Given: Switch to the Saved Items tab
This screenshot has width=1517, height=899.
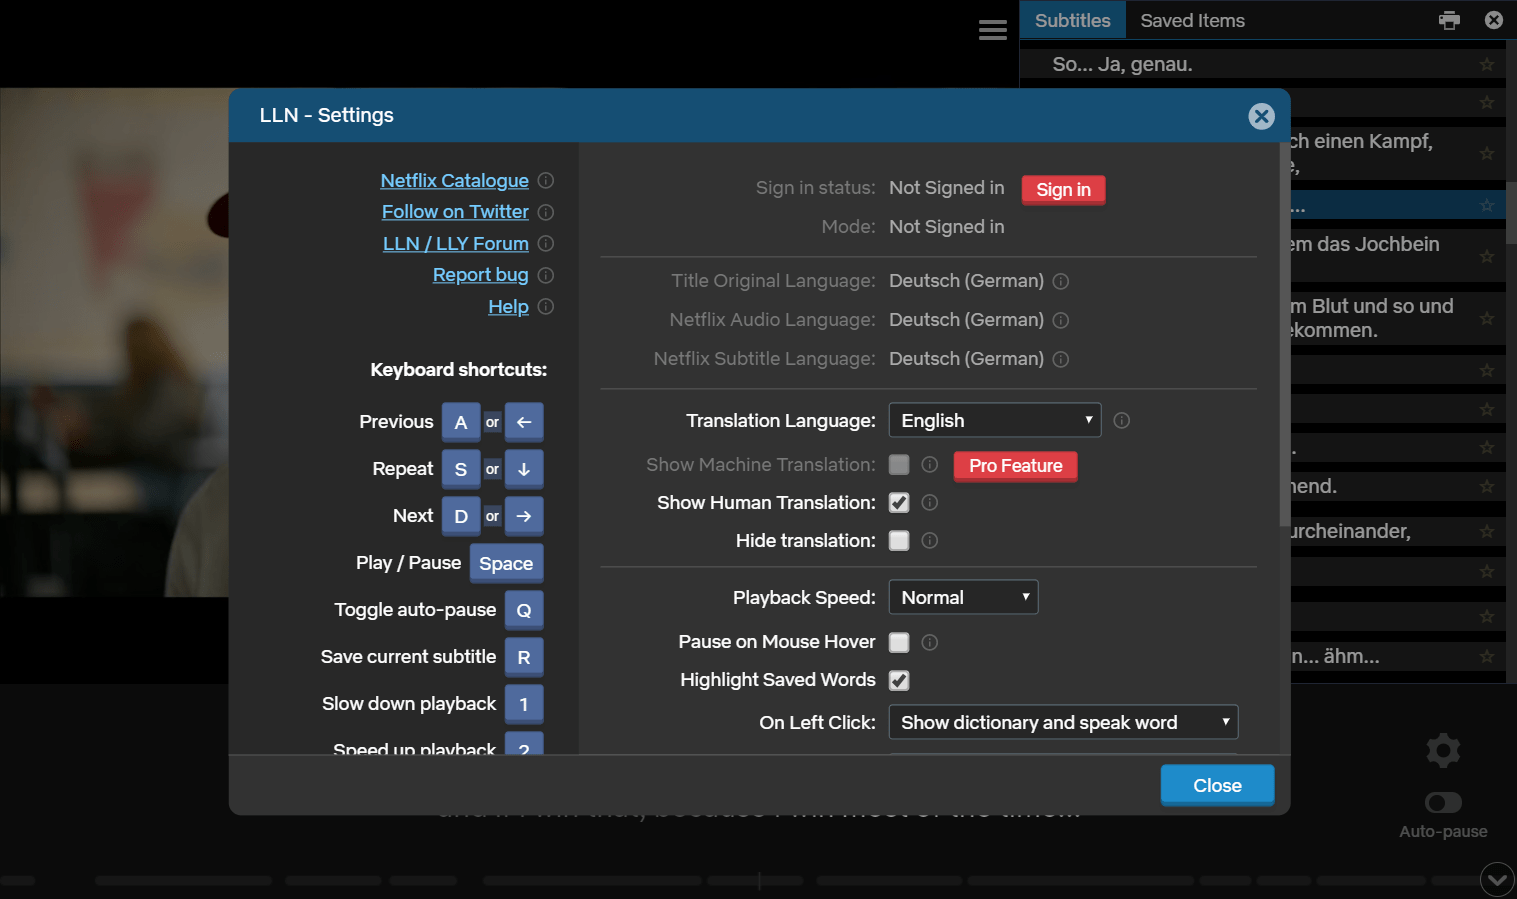Looking at the screenshot, I should pyautogui.click(x=1192, y=21).
